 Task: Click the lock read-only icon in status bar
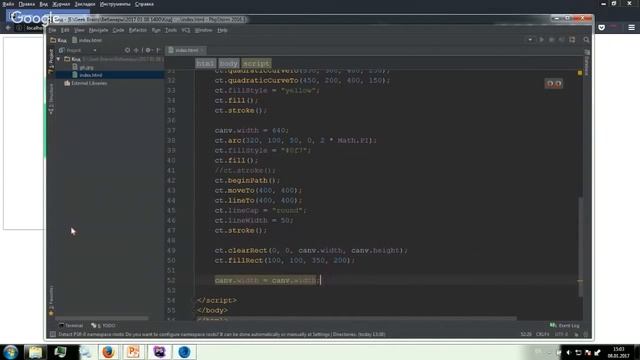click(x=577, y=334)
